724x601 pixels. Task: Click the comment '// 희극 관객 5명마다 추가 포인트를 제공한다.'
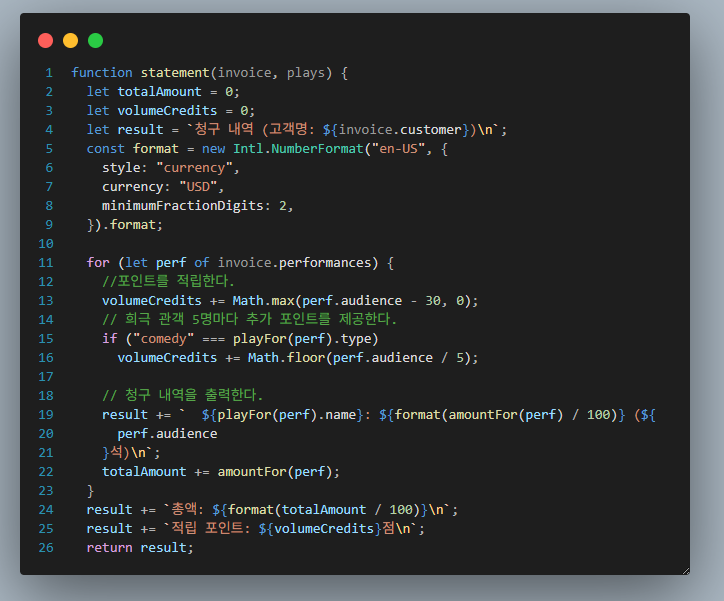pos(249,319)
